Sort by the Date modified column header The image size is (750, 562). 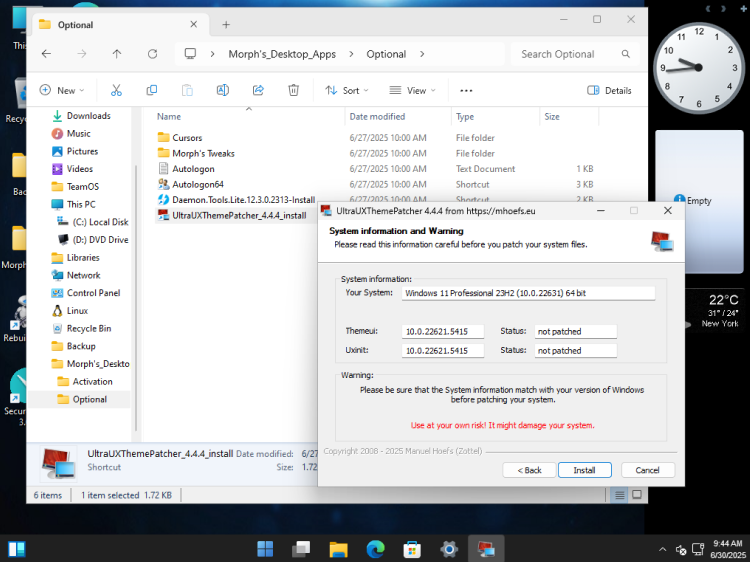coord(377,116)
